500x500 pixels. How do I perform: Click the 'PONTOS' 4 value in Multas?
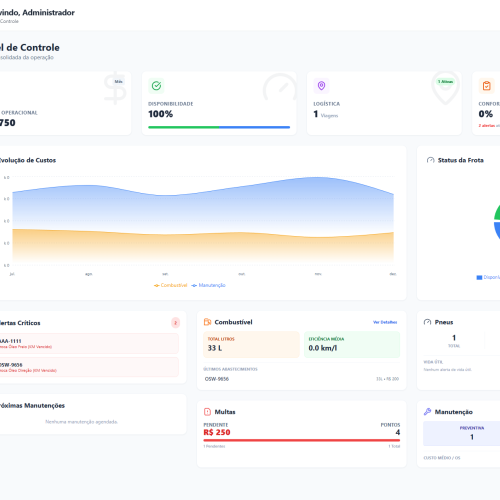pos(398,432)
